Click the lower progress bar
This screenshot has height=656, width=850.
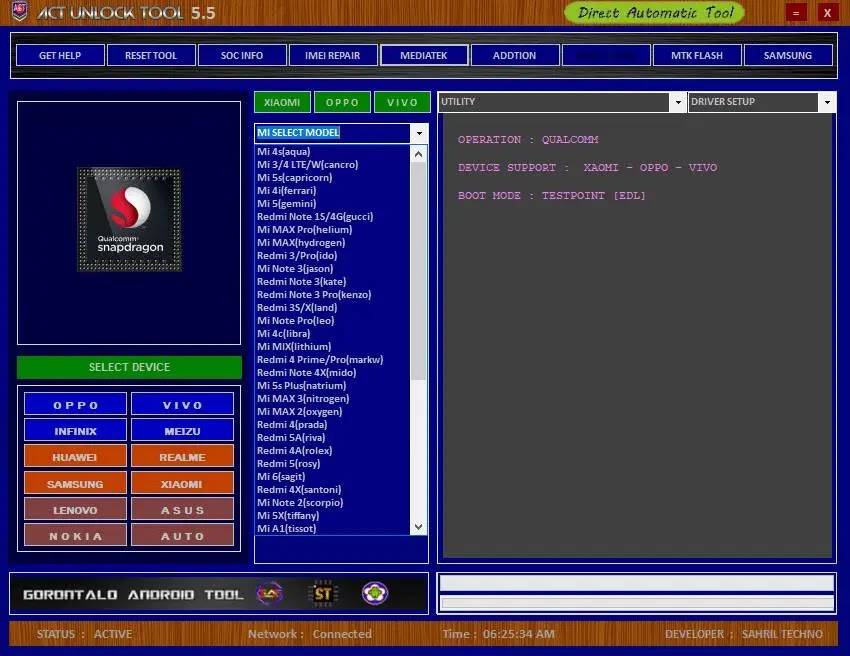click(637, 603)
